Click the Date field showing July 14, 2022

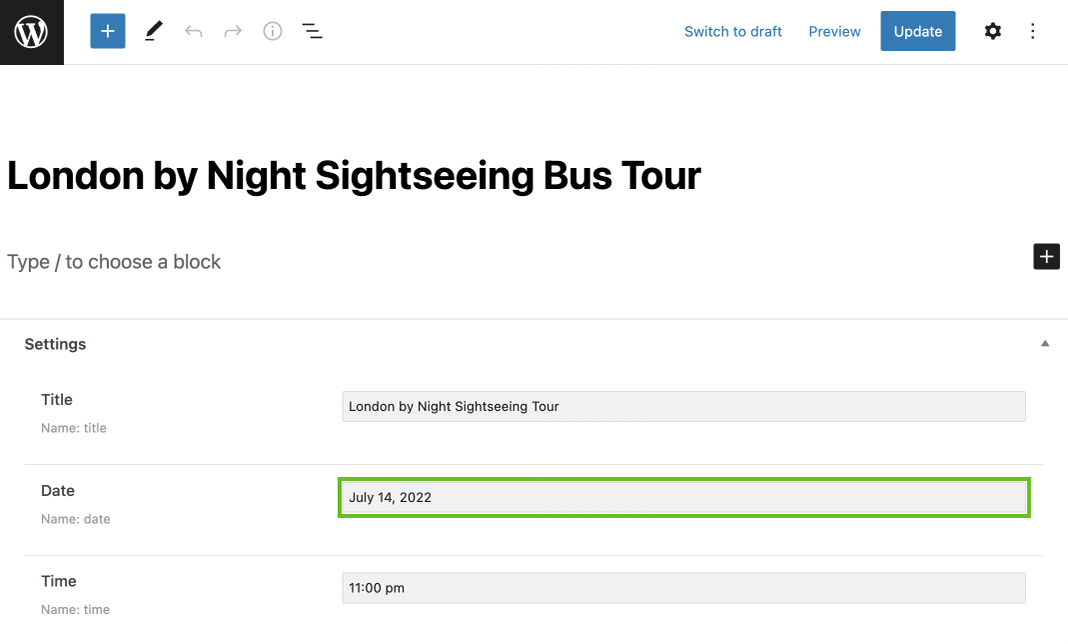[x=684, y=497]
